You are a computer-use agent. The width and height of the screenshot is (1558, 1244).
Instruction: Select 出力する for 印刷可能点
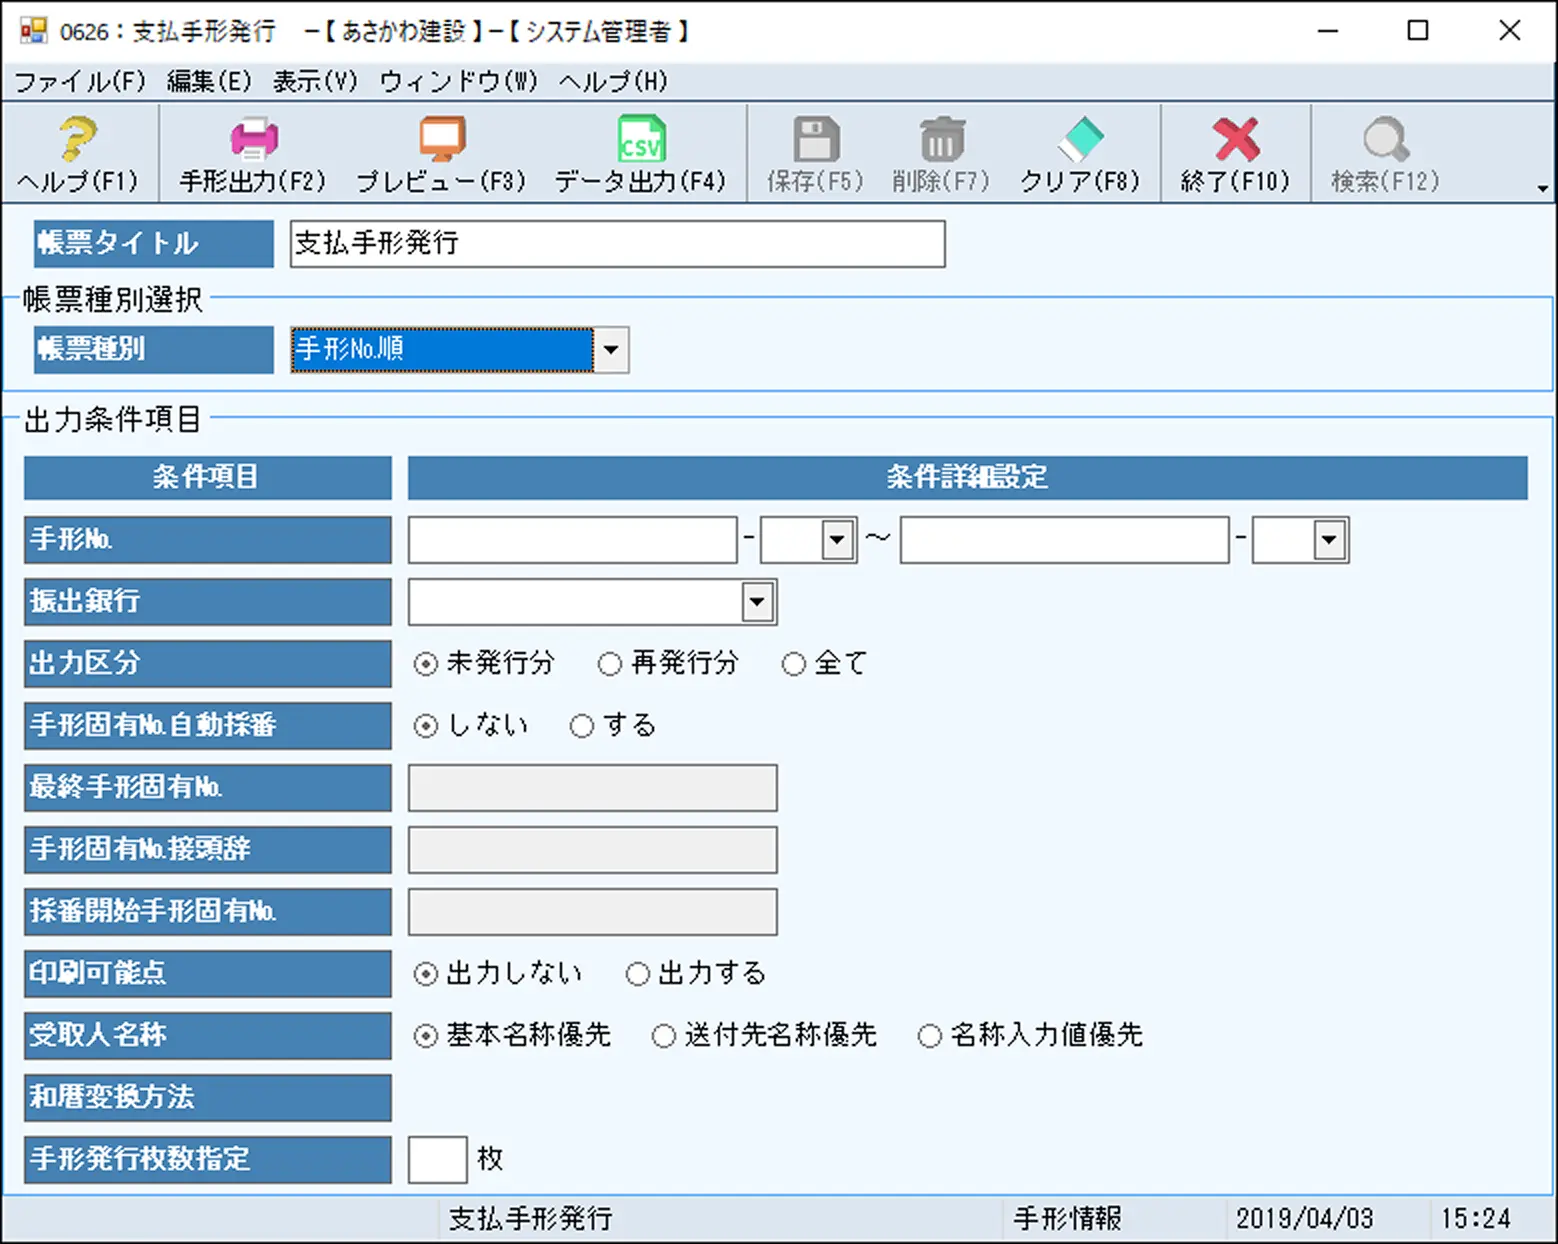[x=638, y=973]
